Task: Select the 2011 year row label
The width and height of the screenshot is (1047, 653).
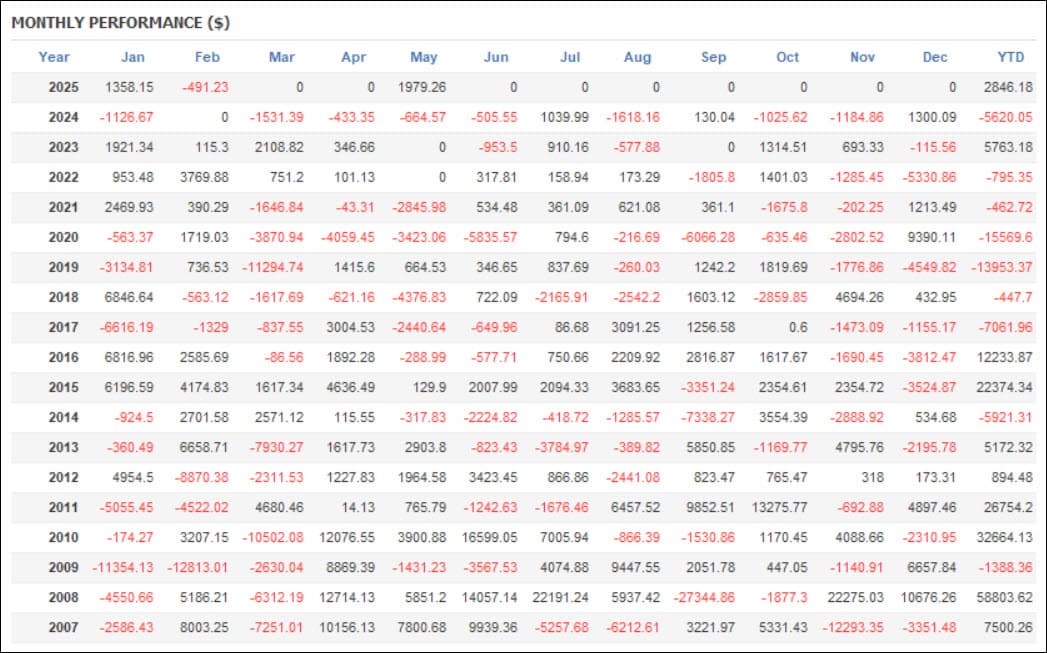Action: 63,508
